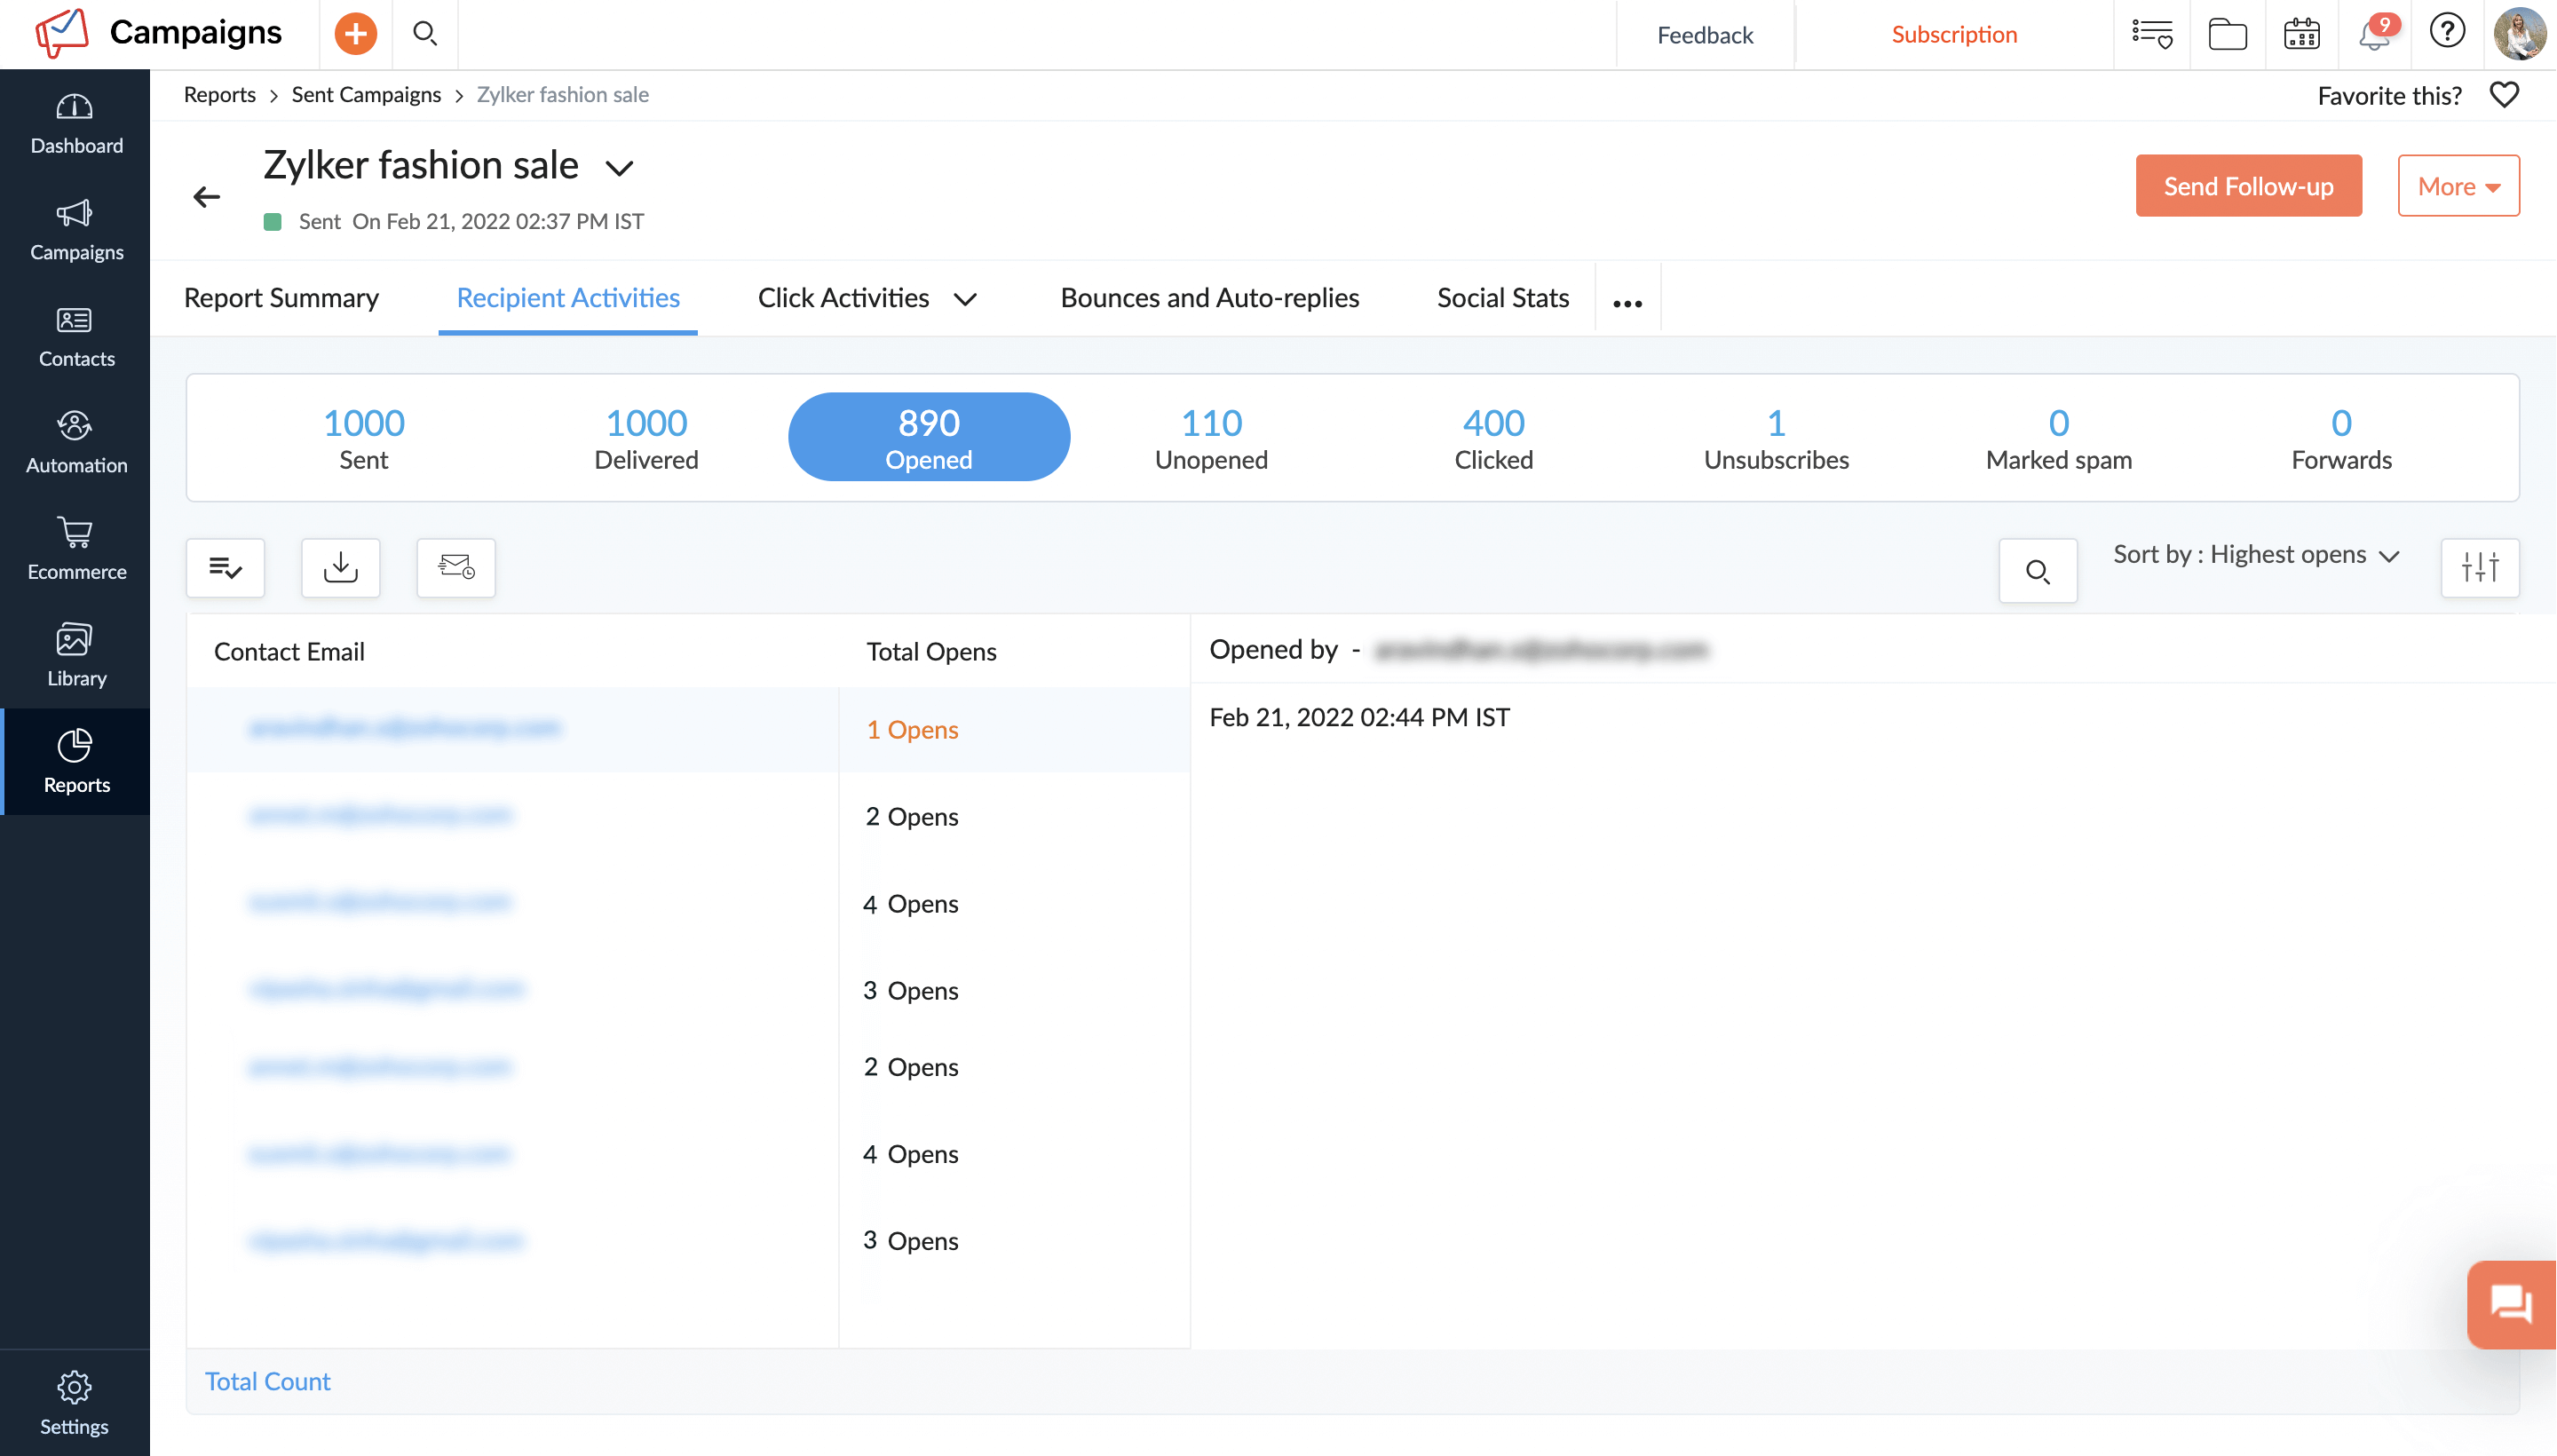Click the download export icon

[341, 567]
